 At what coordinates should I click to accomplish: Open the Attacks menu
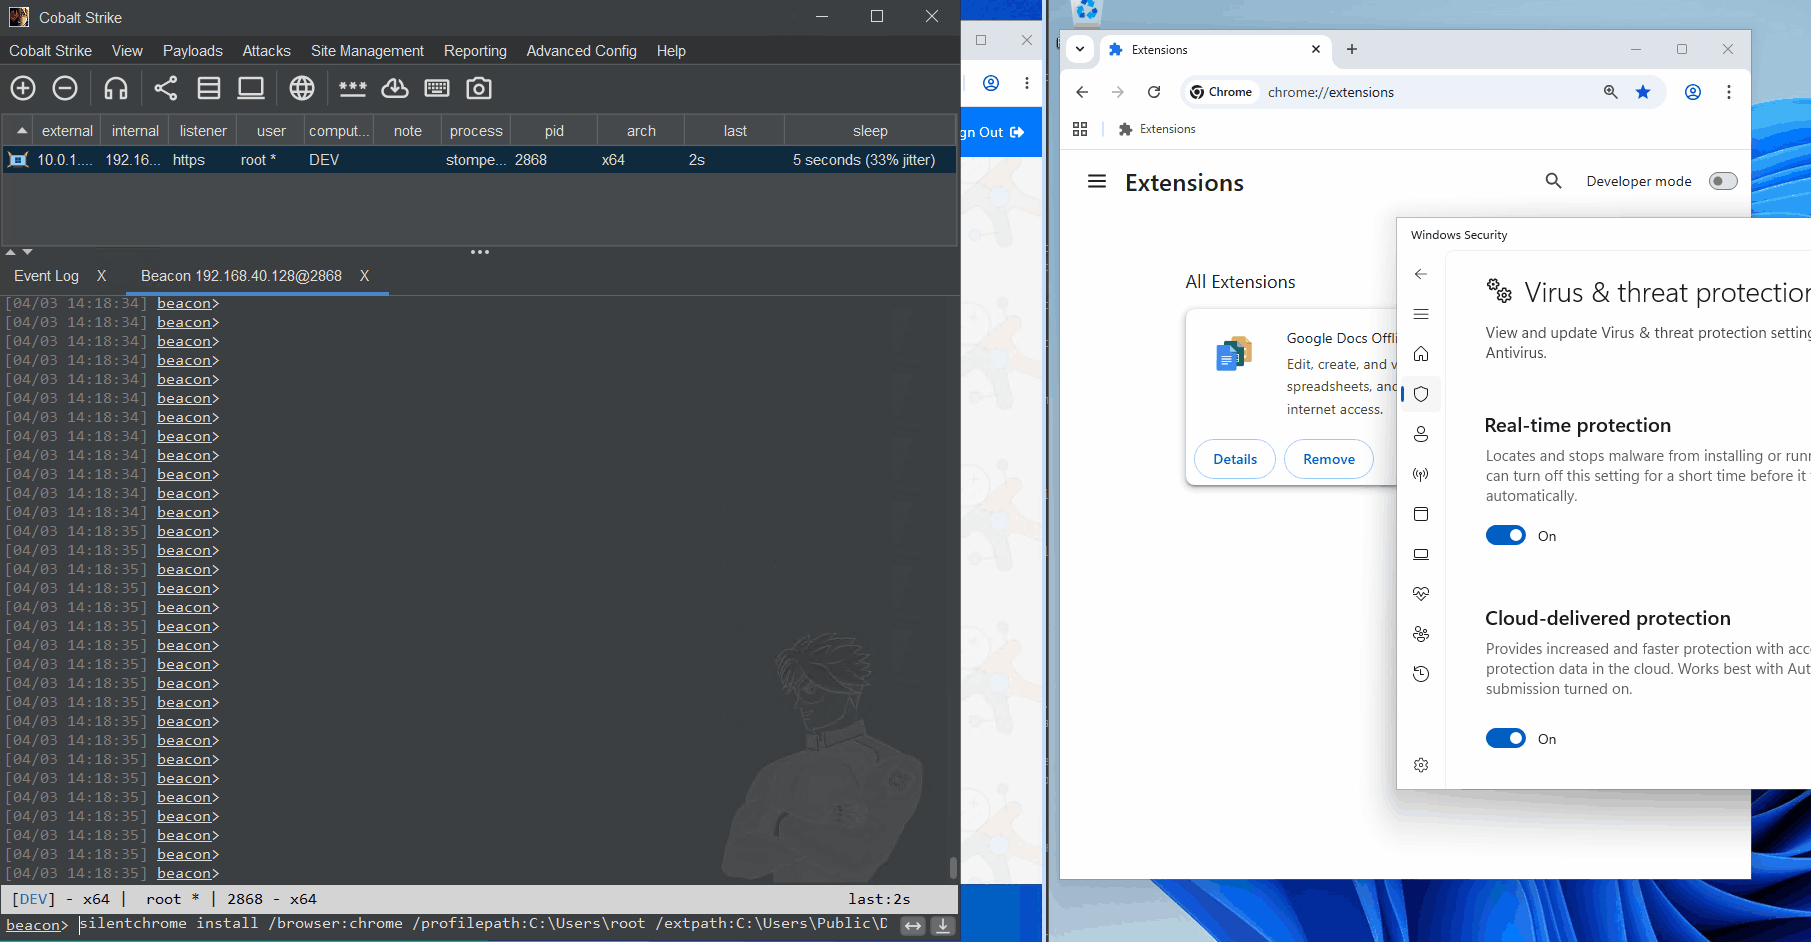point(266,51)
